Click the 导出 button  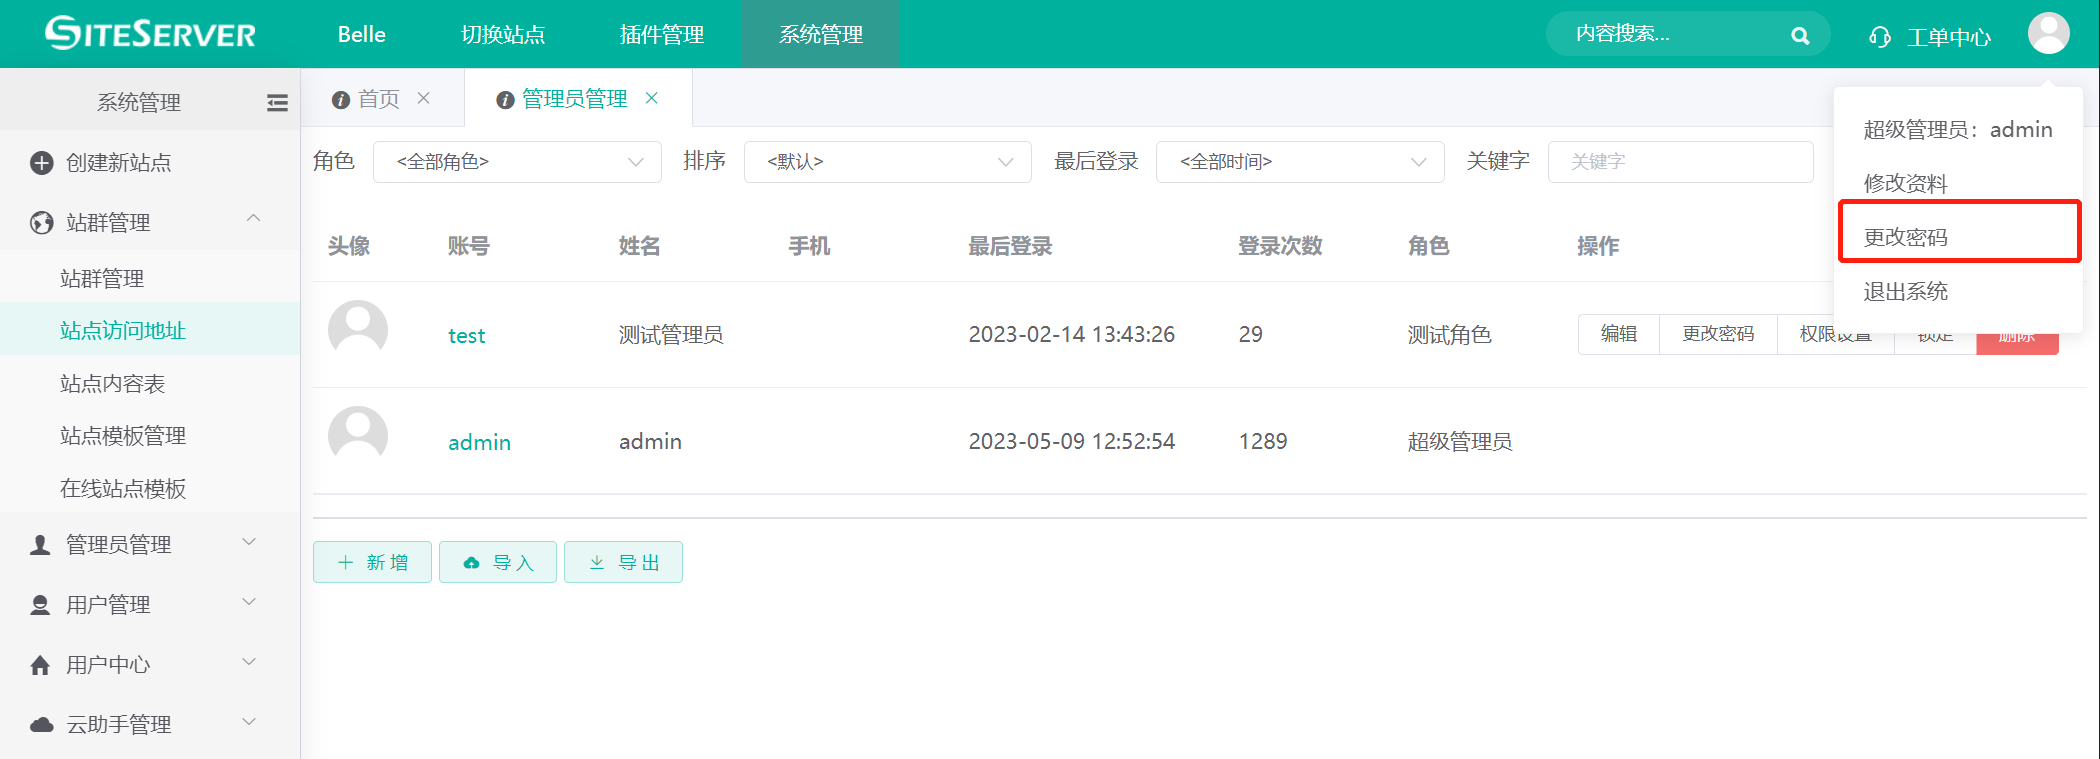pos(623,562)
